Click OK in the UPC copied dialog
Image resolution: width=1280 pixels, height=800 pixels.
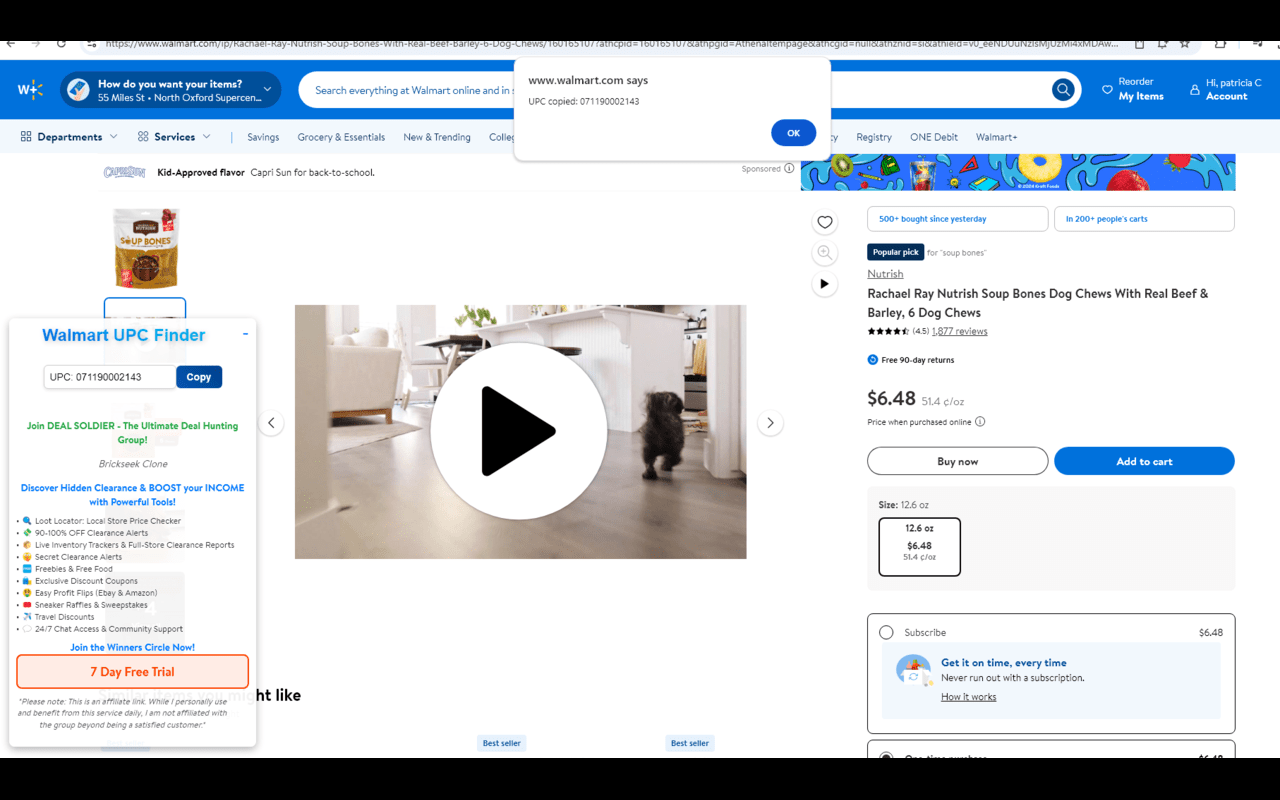793,133
